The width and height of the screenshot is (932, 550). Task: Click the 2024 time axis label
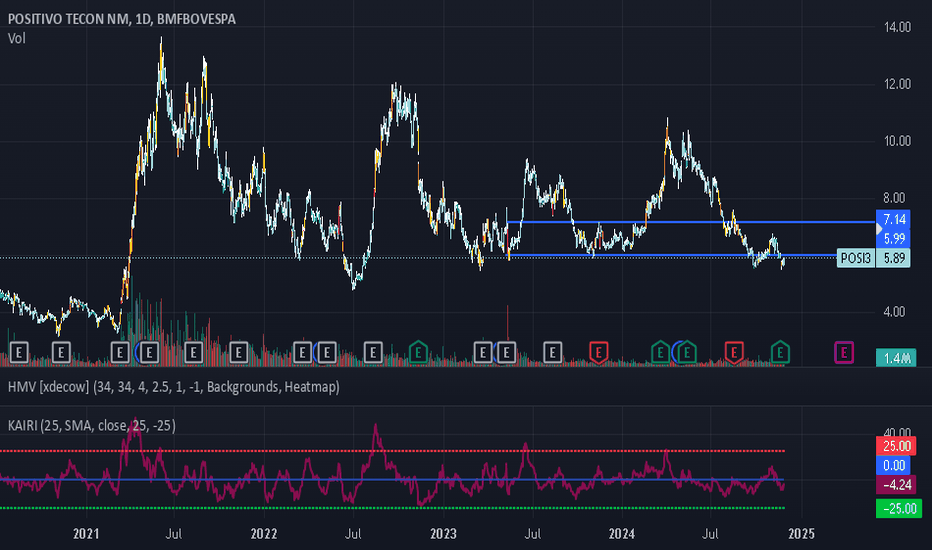pyautogui.click(x=622, y=533)
